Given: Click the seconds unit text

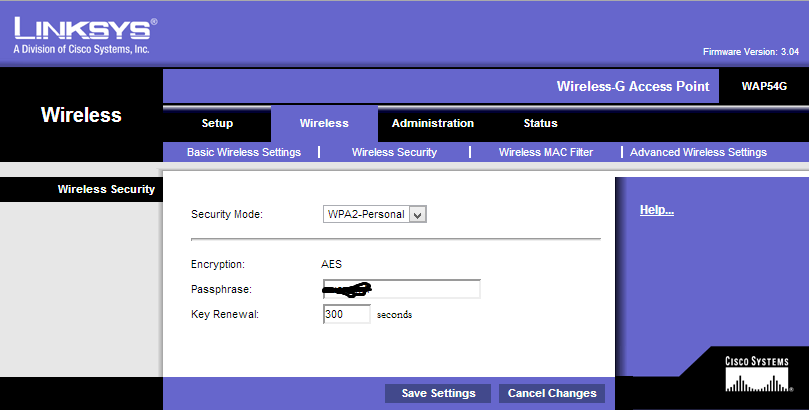Looking at the screenshot, I should pos(394,315).
